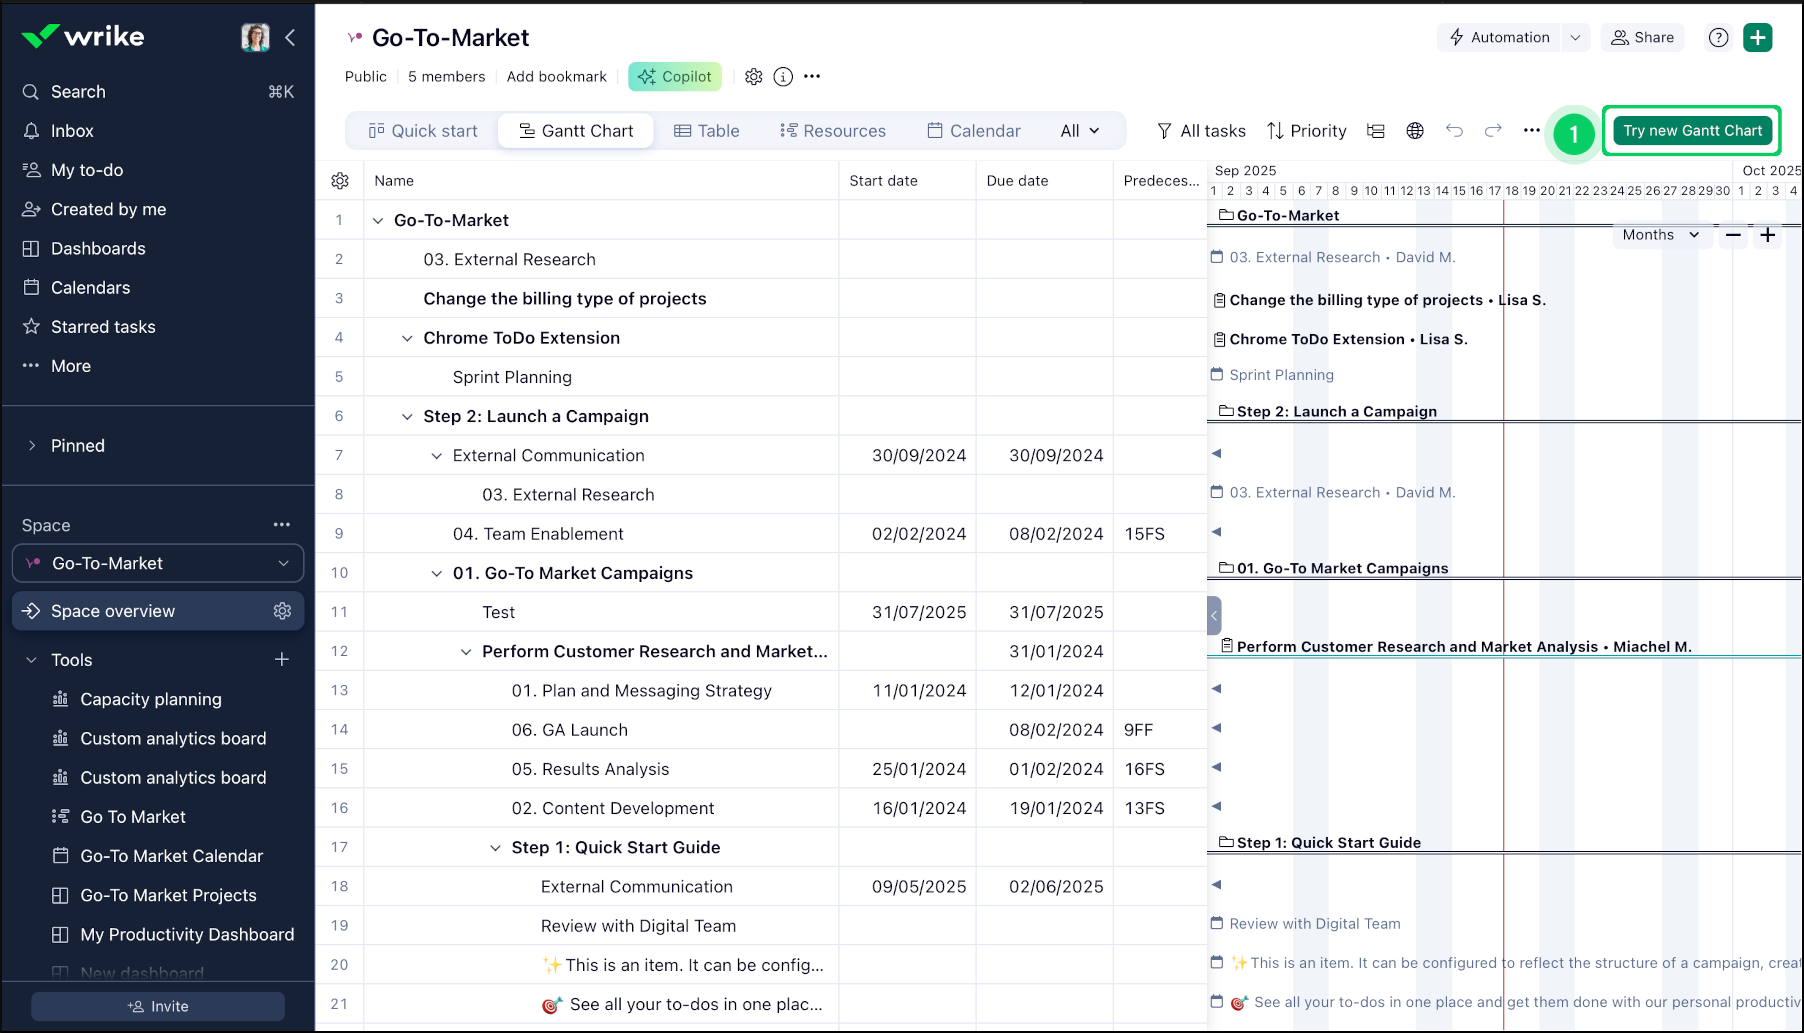This screenshot has width=1804, height=1033.
Task: Zoom in Gantt timeline with plus
Action: tap(1768, 235)
